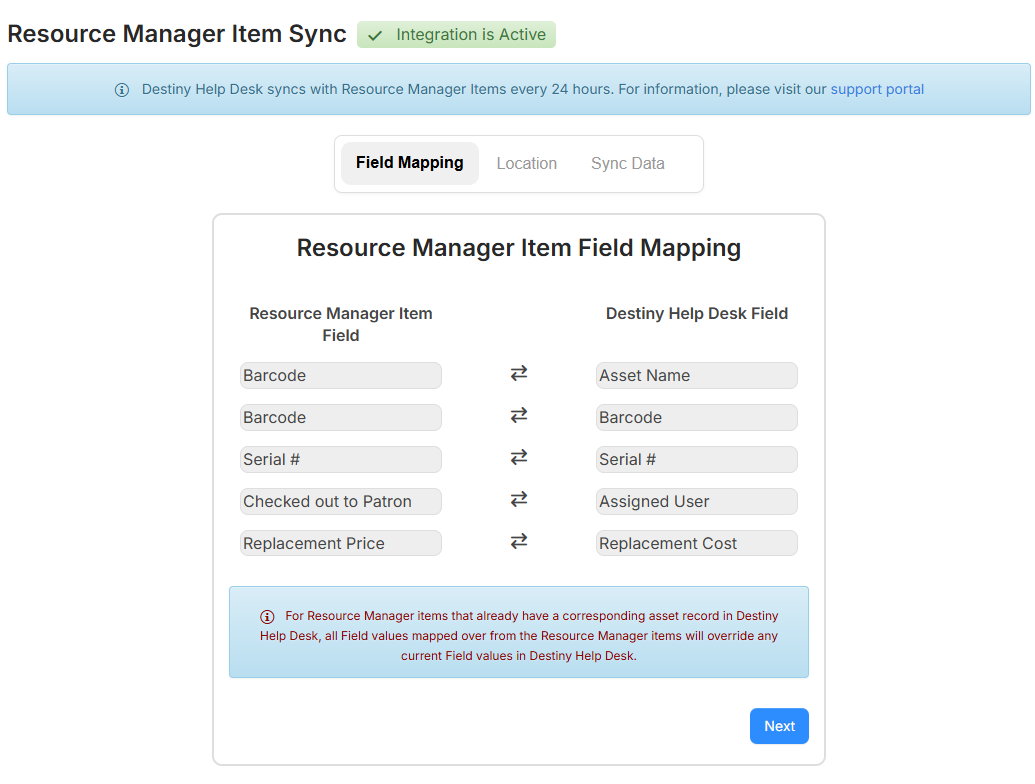The width and height of the screenshot is (1035, 784).
Task: Click the sync arrows between the two Barcode fields
Action: 519,416
